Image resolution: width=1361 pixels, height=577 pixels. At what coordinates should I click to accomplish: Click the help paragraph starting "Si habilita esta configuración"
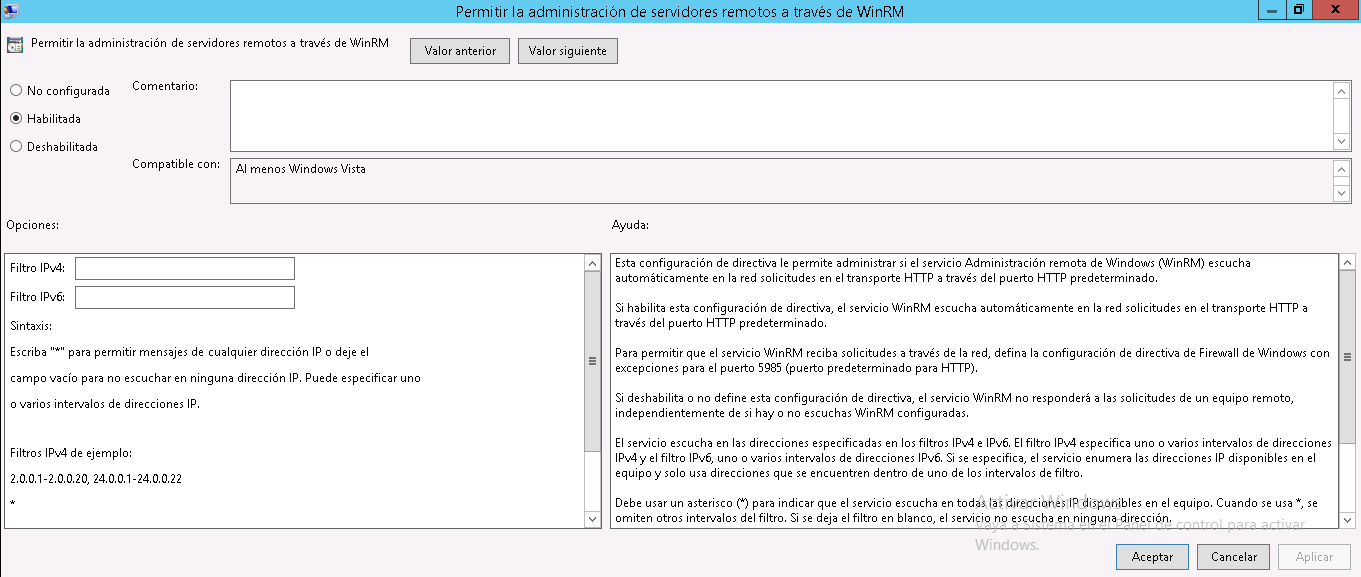961,315
